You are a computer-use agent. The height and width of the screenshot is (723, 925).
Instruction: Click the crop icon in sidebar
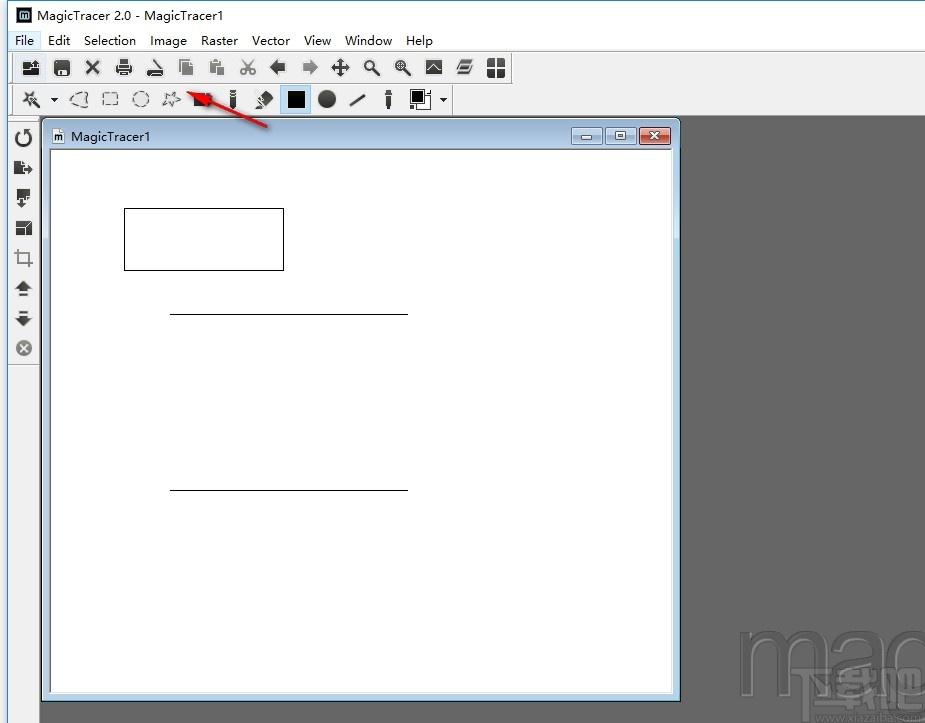pos(23,258)
